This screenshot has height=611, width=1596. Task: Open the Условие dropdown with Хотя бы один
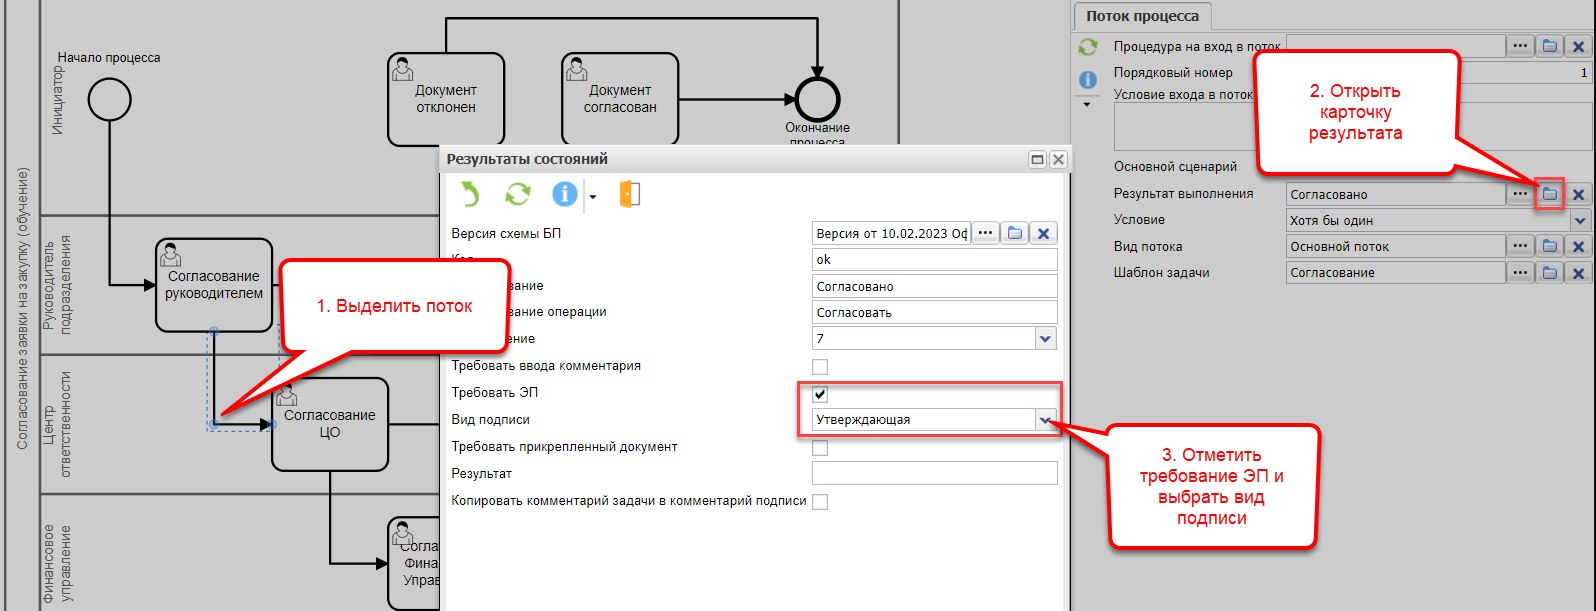tap(1580, 221)
